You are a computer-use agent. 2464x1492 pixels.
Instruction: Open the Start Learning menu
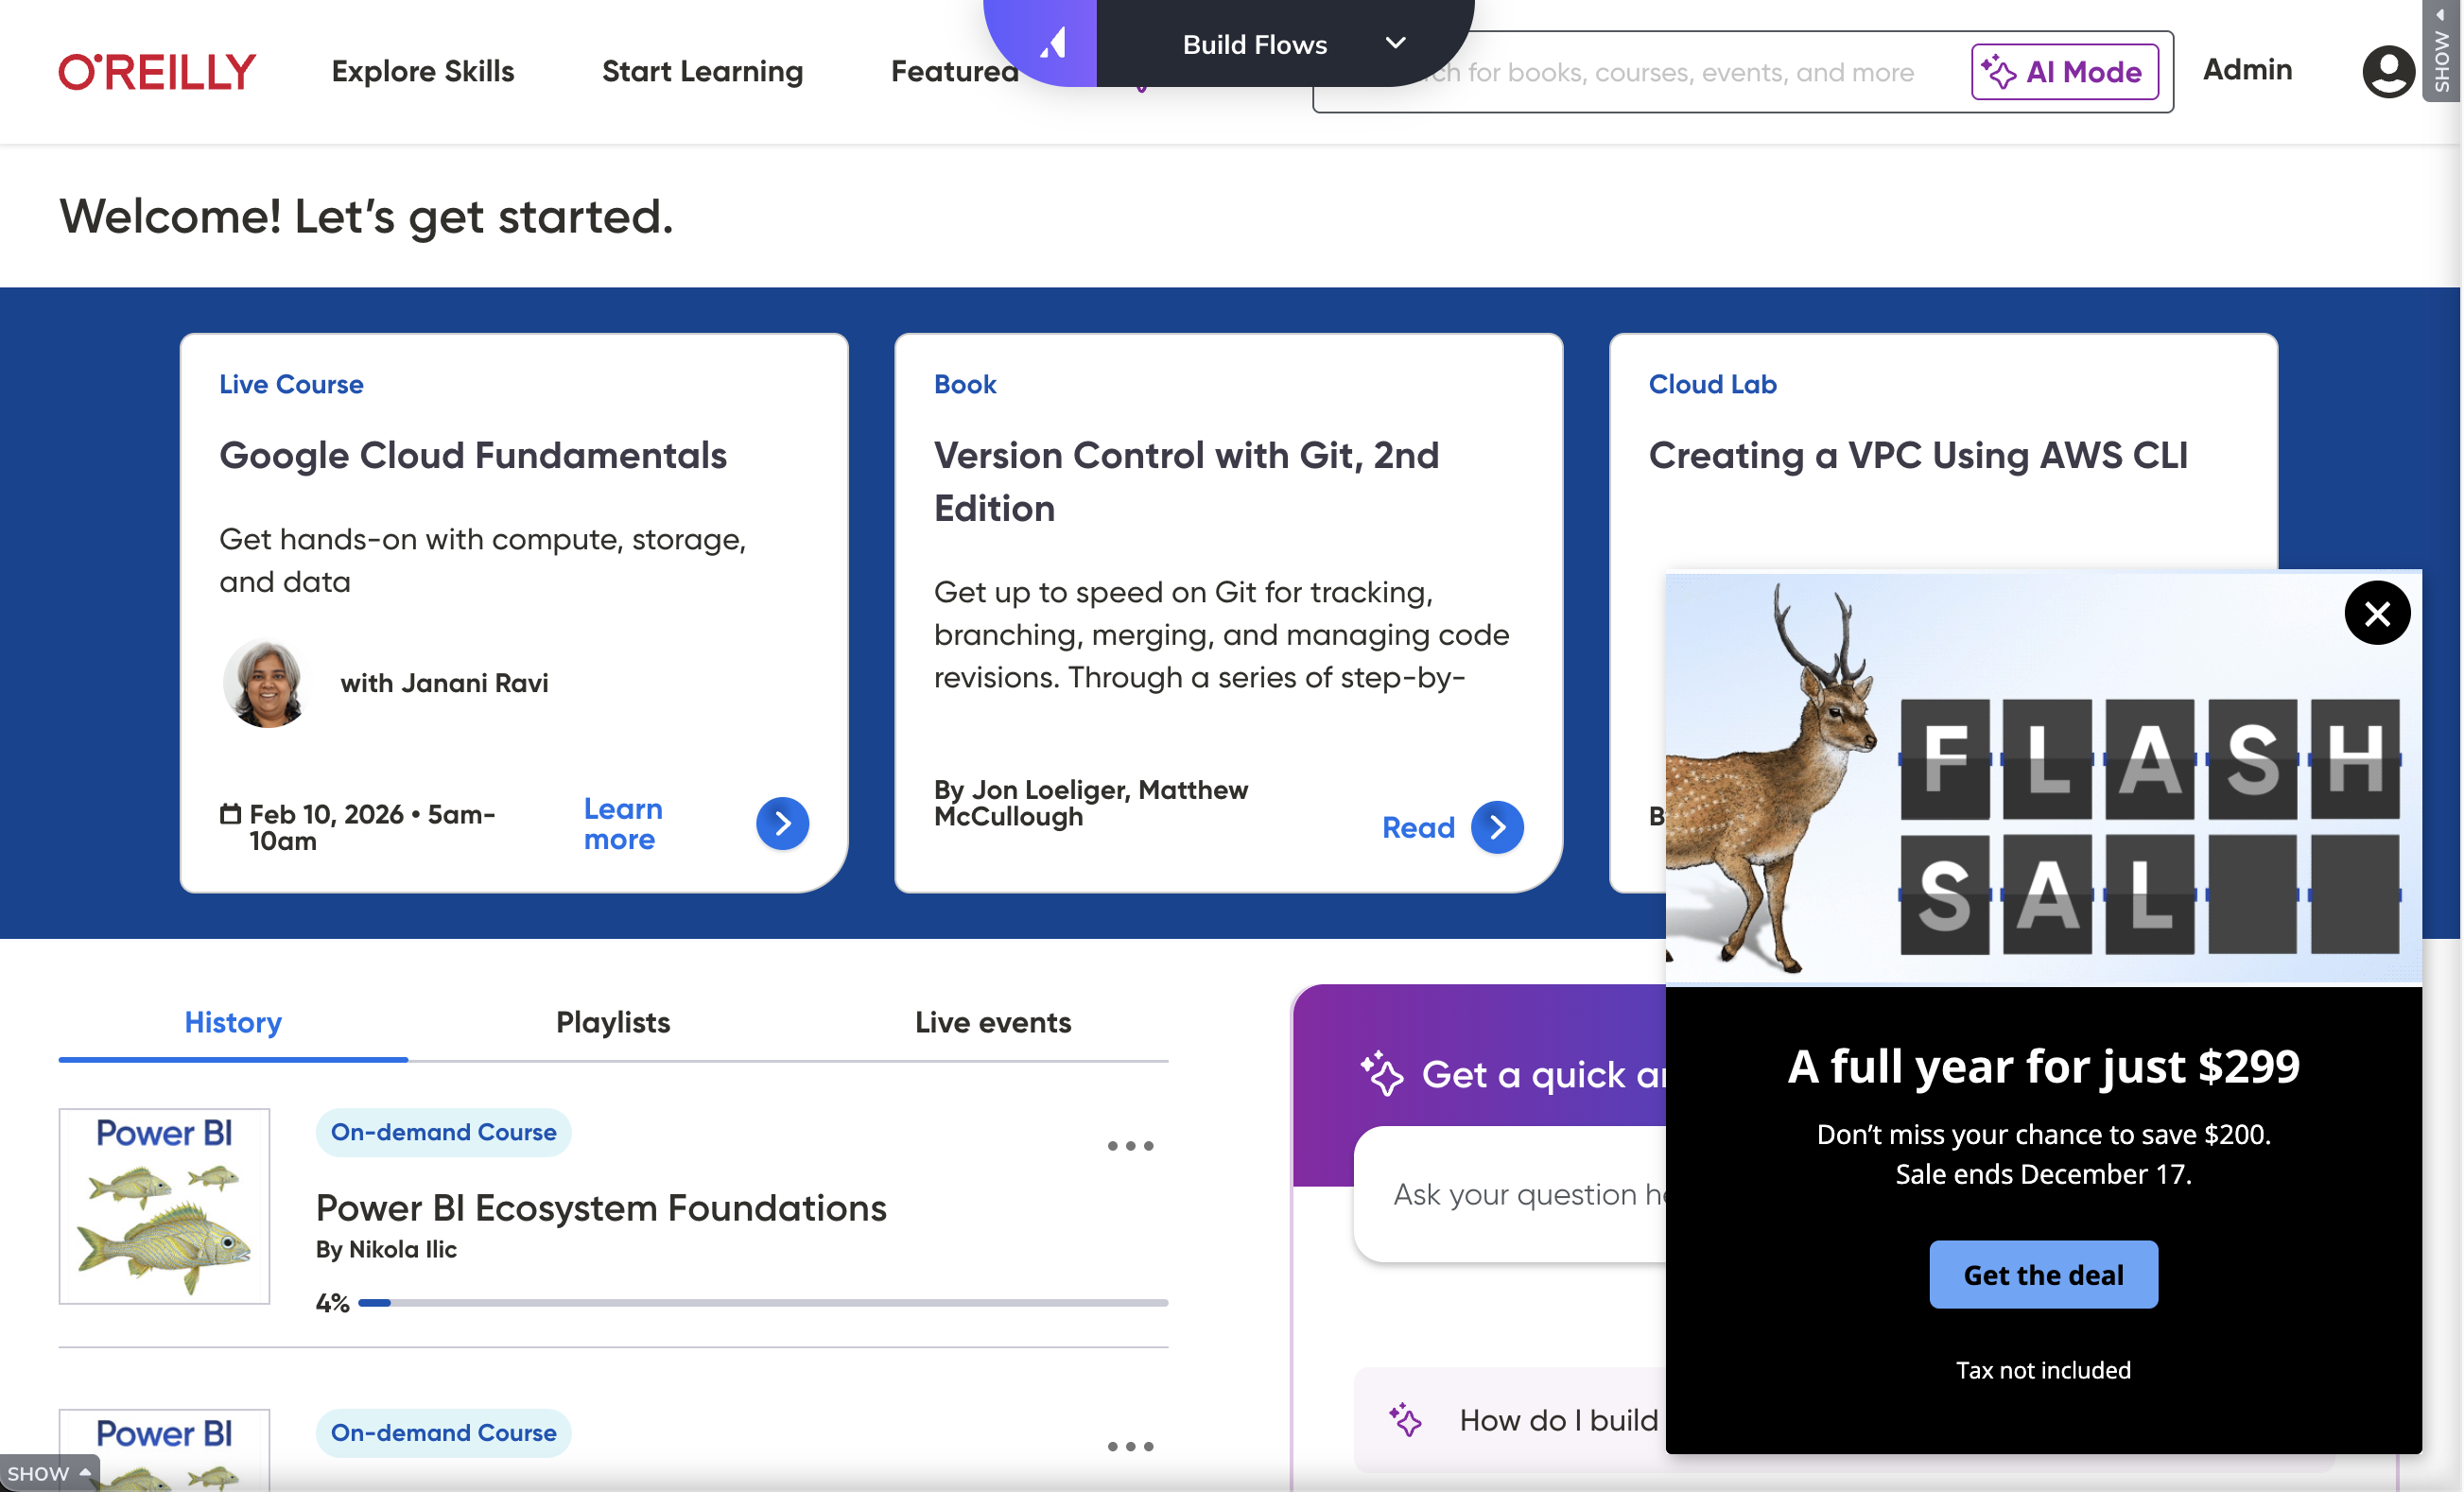tap(702, 72)
